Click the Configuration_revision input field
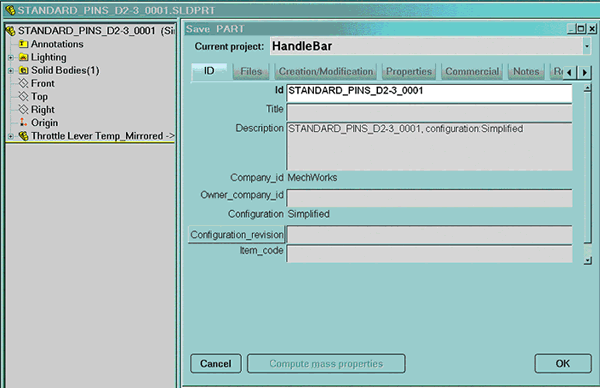The image size is (600, 388). 429,235
